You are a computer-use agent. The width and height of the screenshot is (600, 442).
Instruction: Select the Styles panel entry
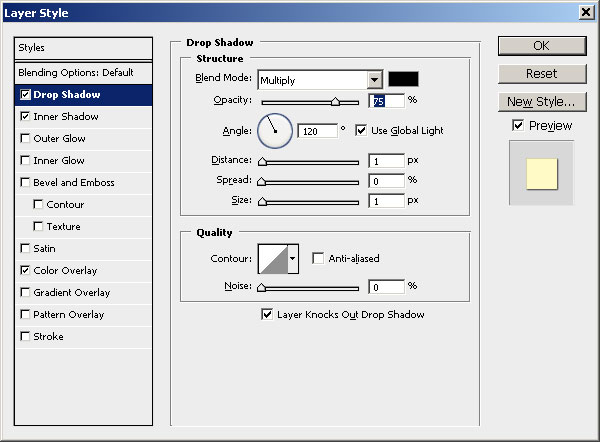(83, 48)
